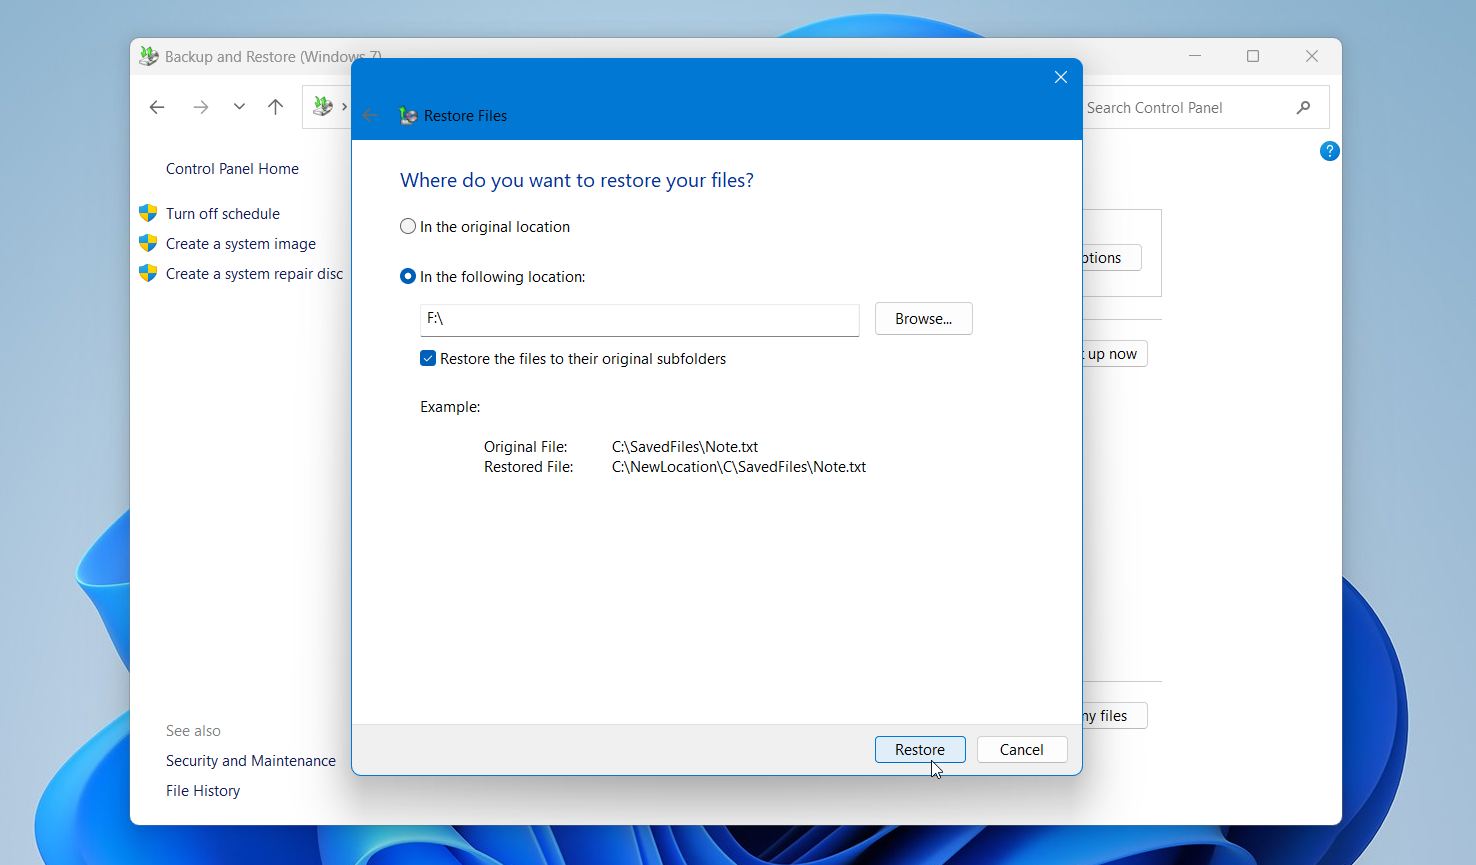Select the In the original location option
The height and width of the screenshot is (865, 1476).
pyautogui.click(x=407, y=226)
